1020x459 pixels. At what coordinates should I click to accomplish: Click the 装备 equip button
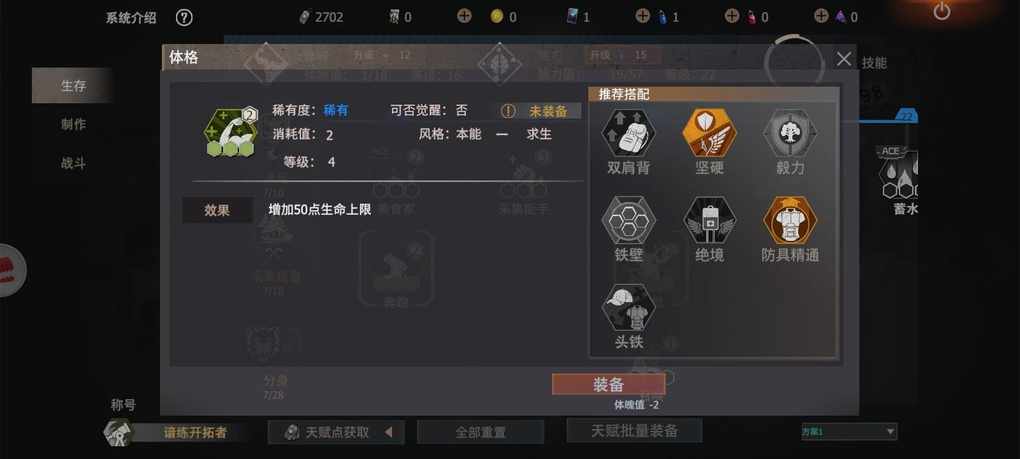click(608, 384)
